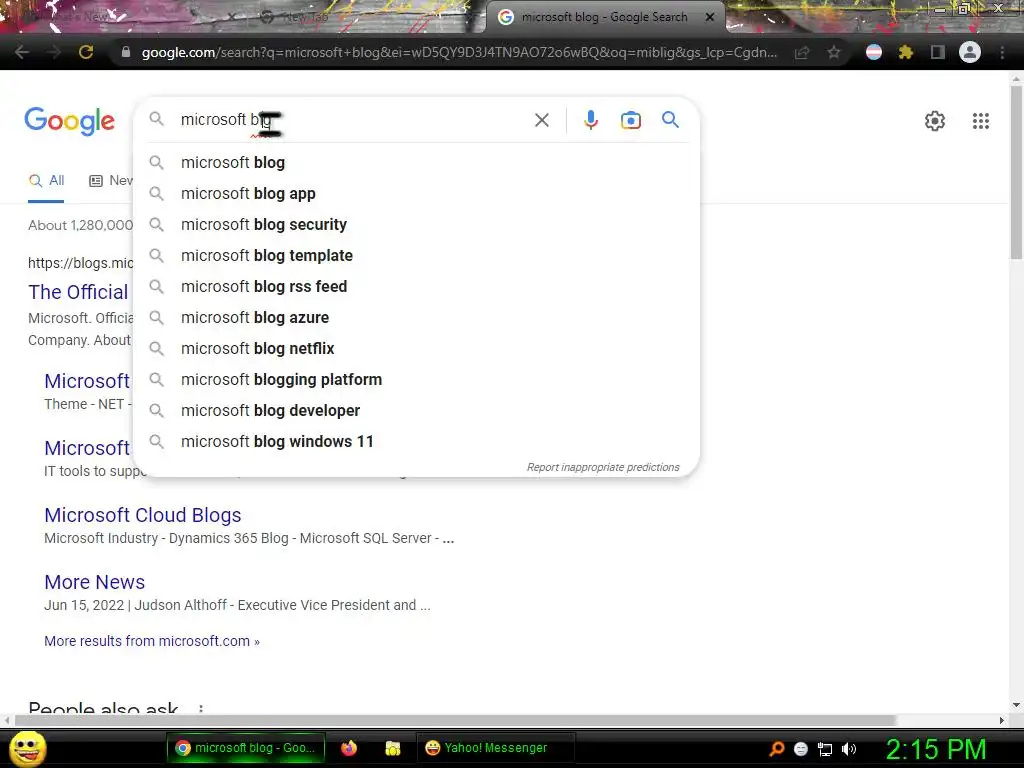This screenshot has height=768, width=1024.
Task: Open People also ask options dots
Action: click(x=201, y=709)
